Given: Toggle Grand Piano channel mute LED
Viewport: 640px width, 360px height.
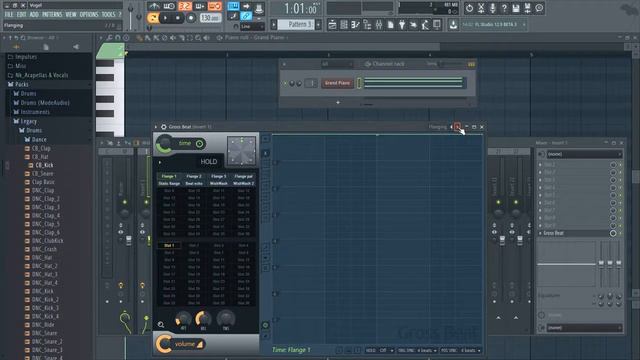Looking at the screenshot, I should (x=285, y=83).
